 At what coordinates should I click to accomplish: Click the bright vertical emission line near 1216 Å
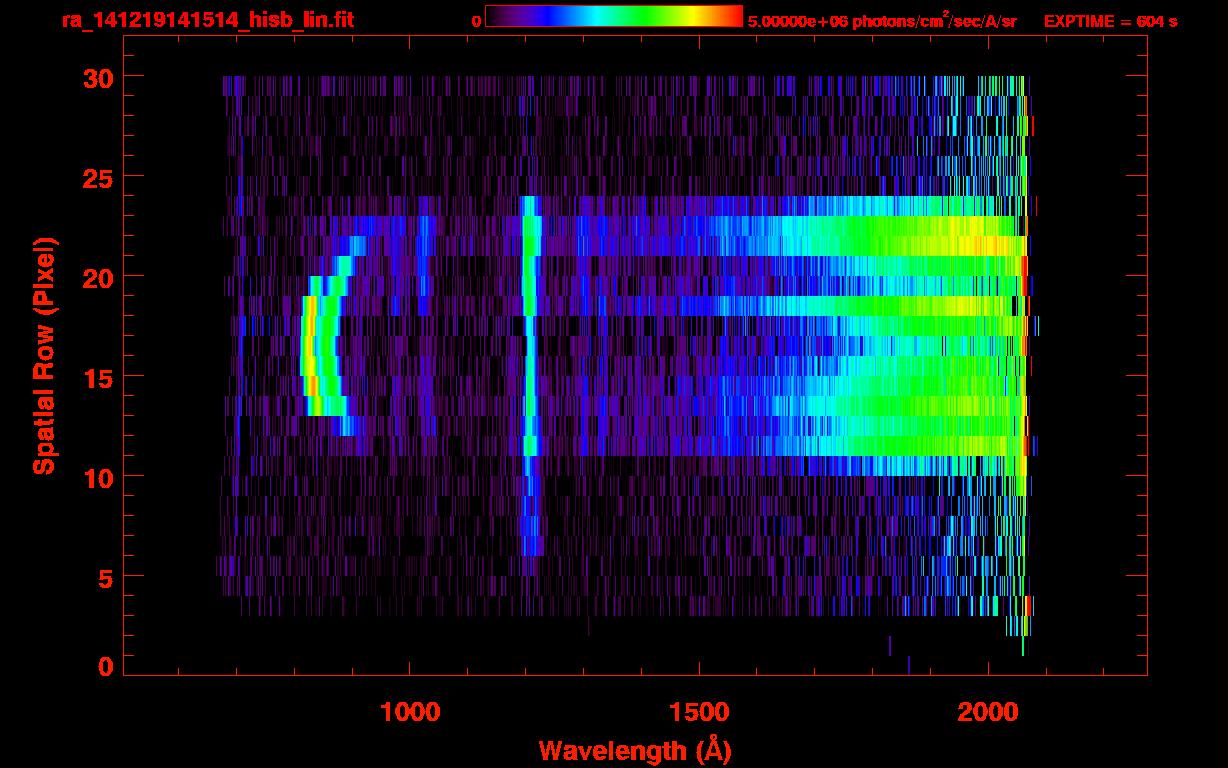(530, 375)
